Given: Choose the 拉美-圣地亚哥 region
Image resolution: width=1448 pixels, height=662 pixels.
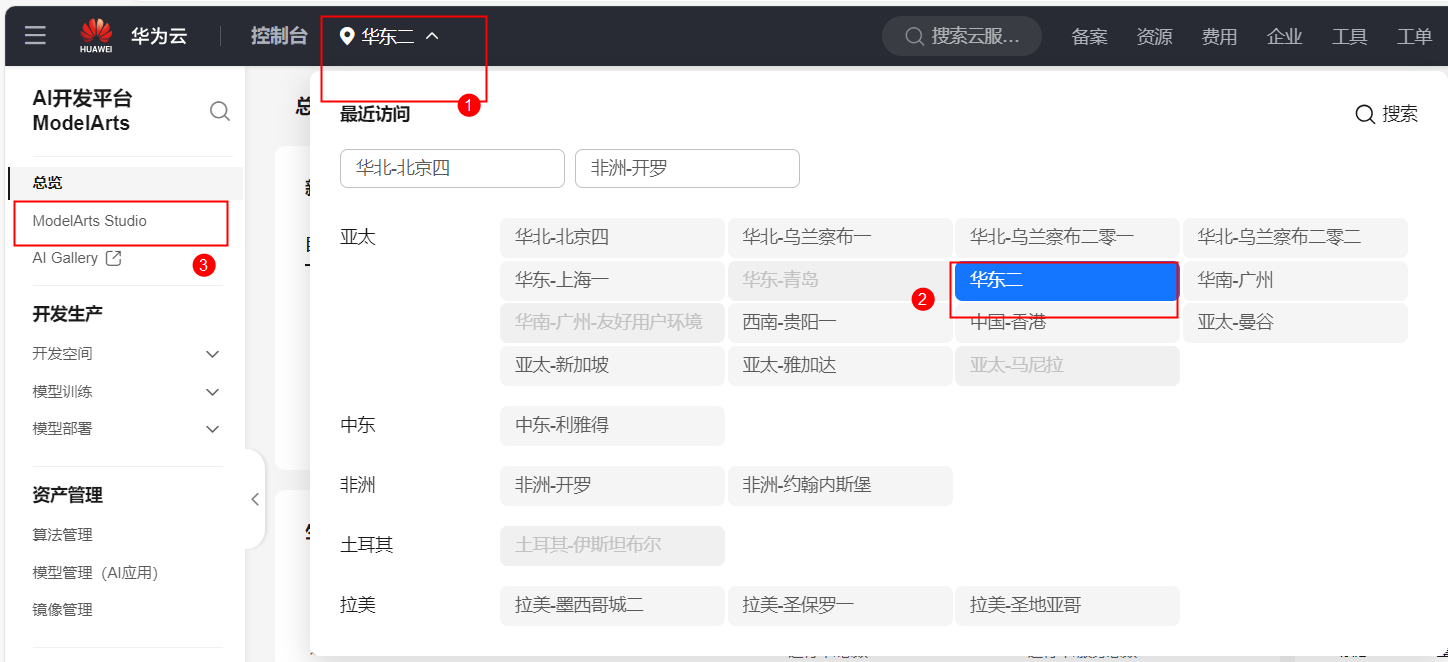Looking at the screenshot, I should (x=1067, y=605).
